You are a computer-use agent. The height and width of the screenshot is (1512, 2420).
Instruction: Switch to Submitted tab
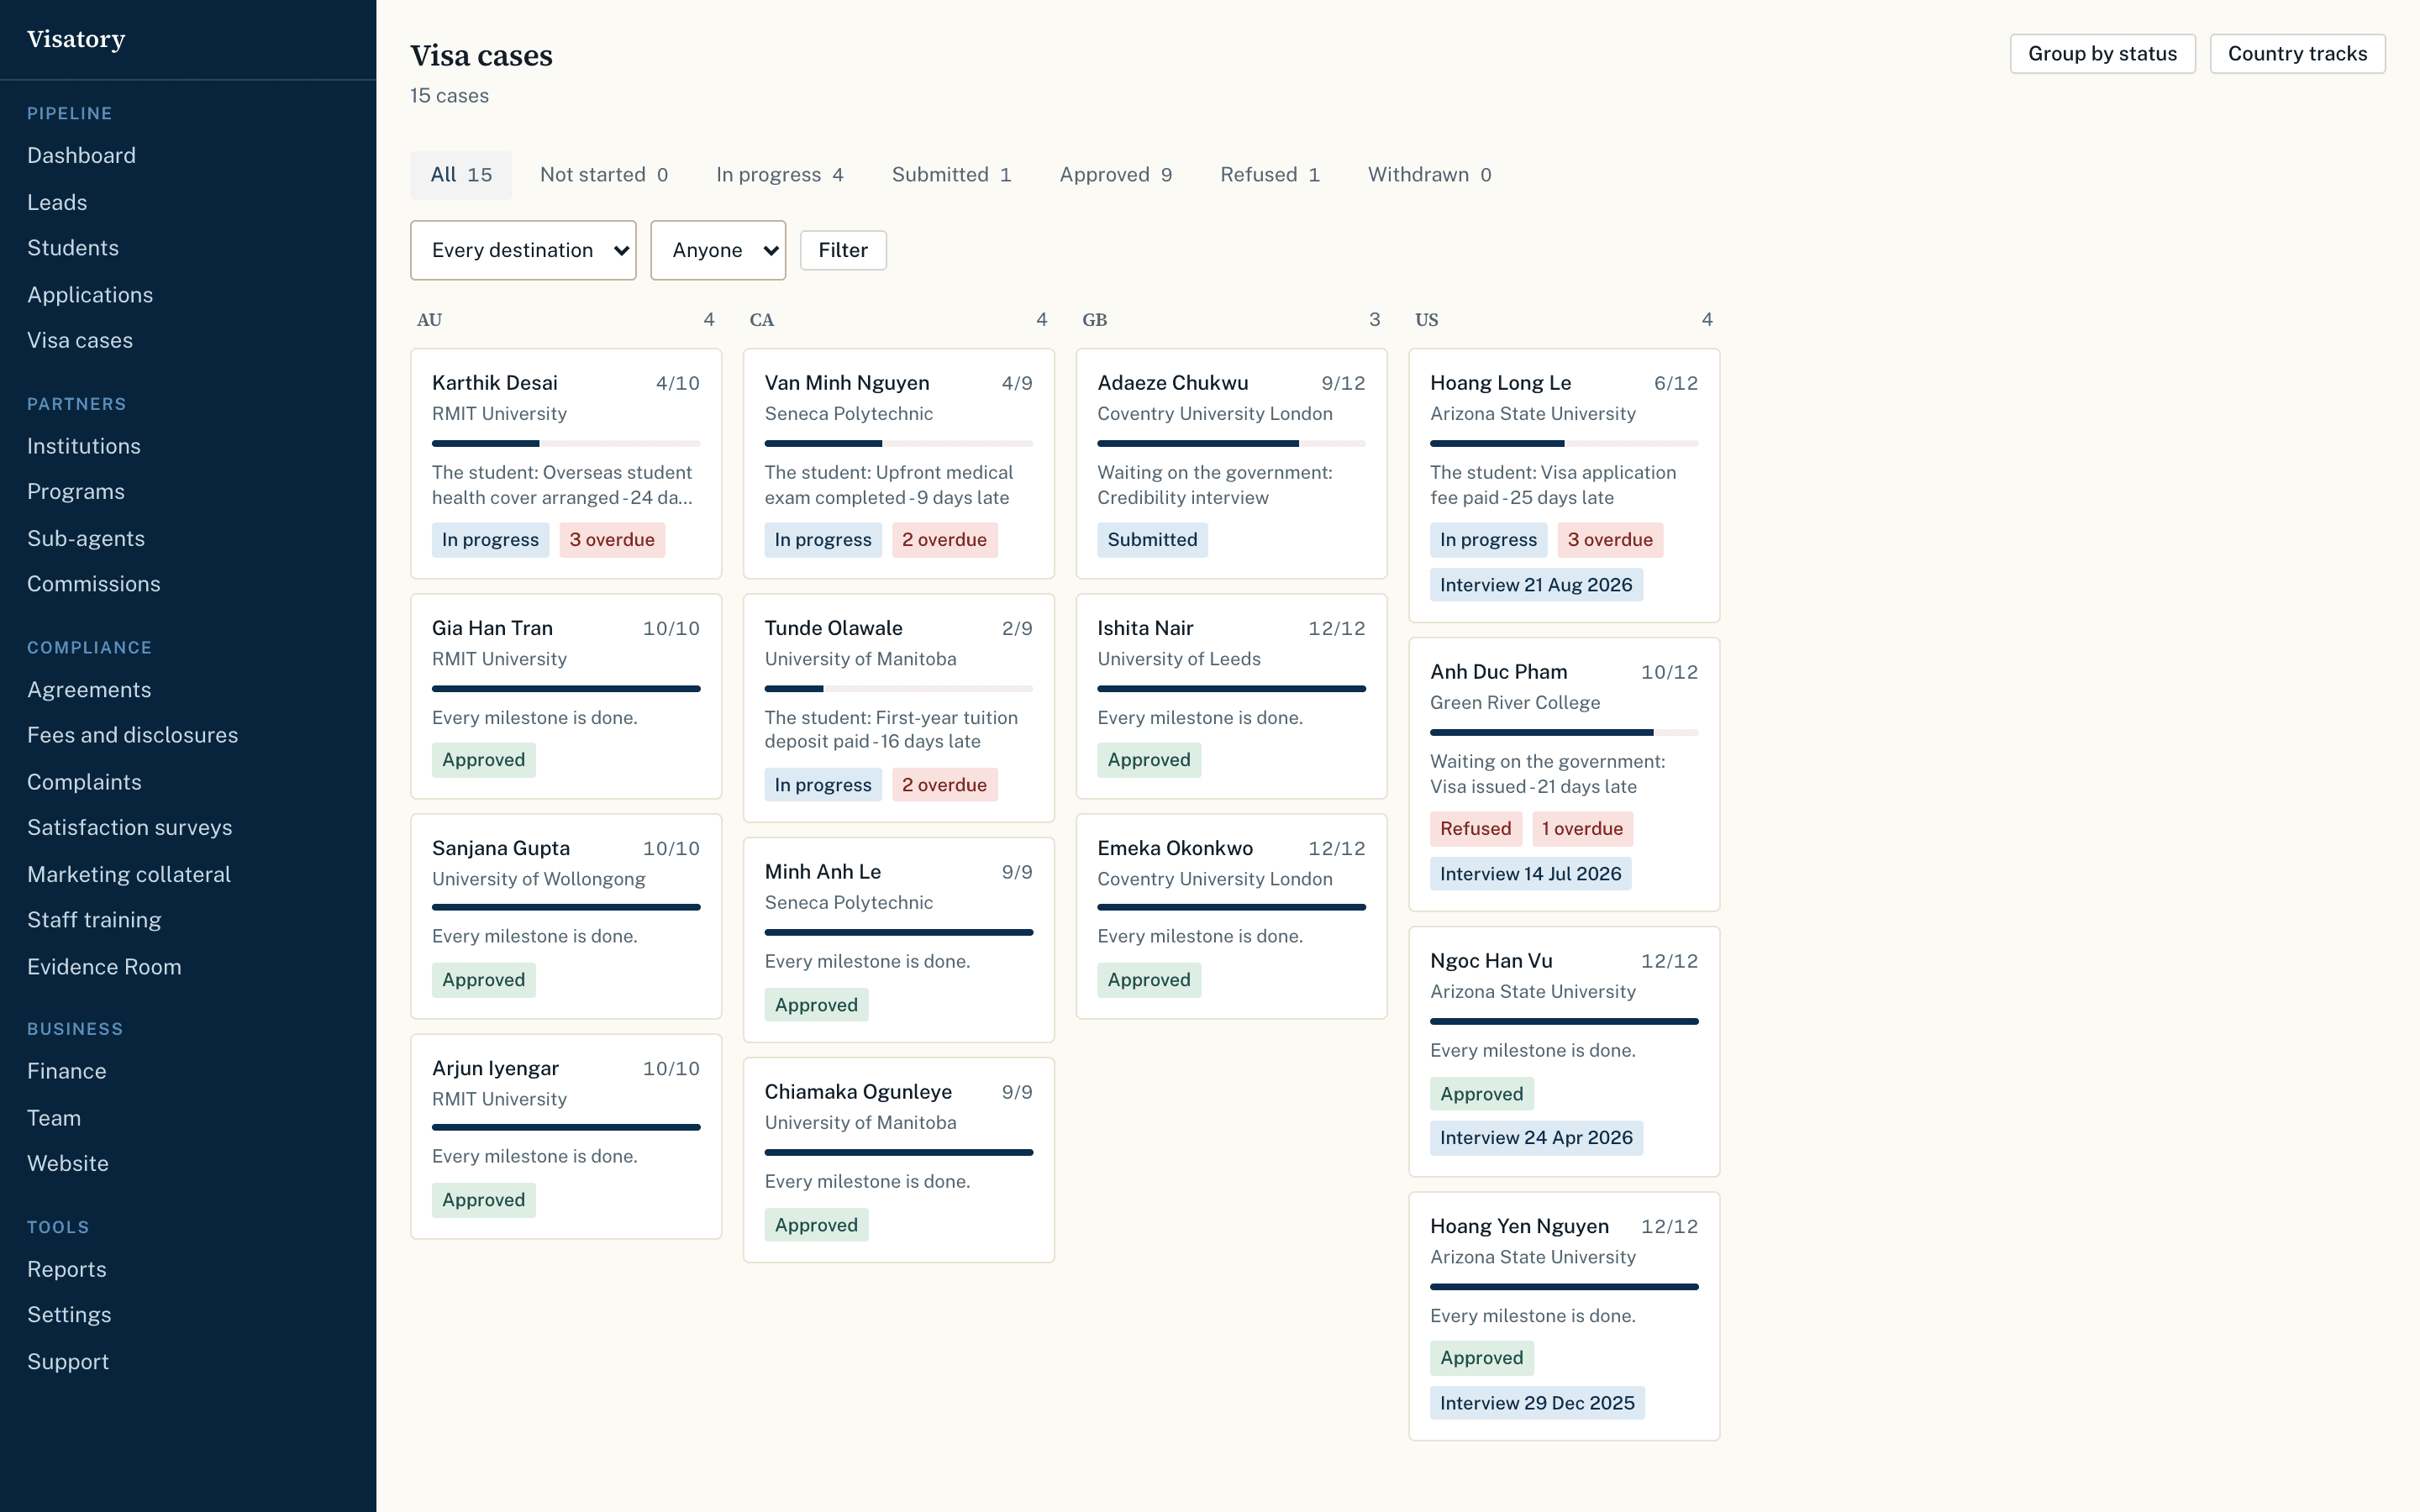click(x=951, y=175)
